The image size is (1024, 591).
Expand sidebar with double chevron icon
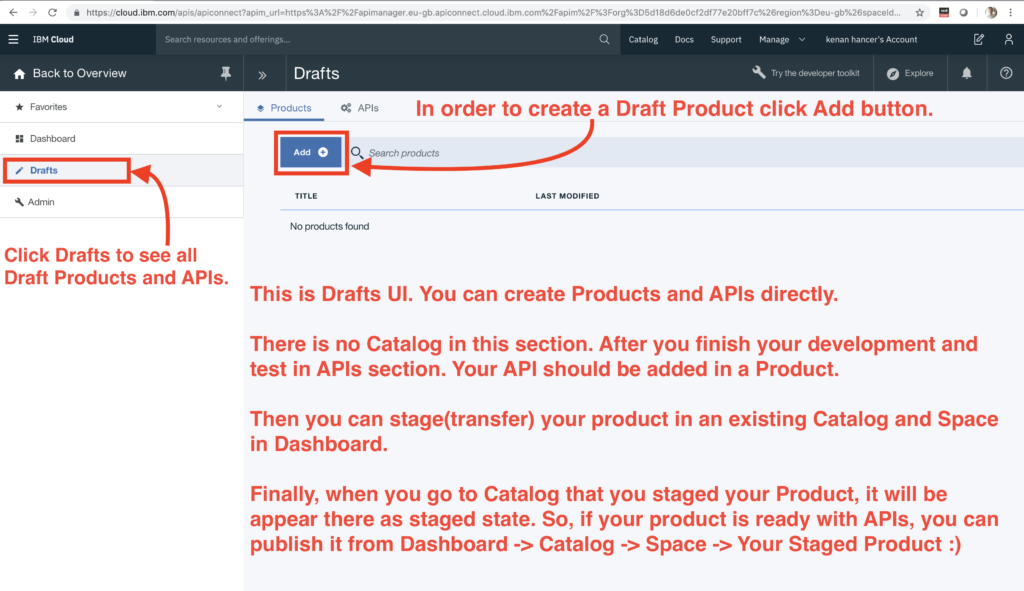click(x=262, y=75)
